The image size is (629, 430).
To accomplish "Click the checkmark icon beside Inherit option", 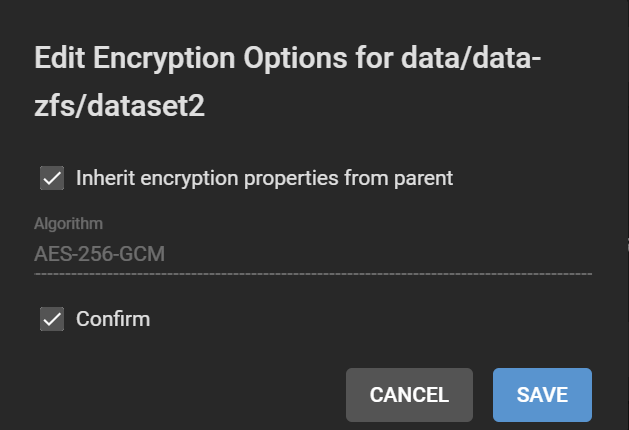I will pyautogui.click(x=52, y=179).
